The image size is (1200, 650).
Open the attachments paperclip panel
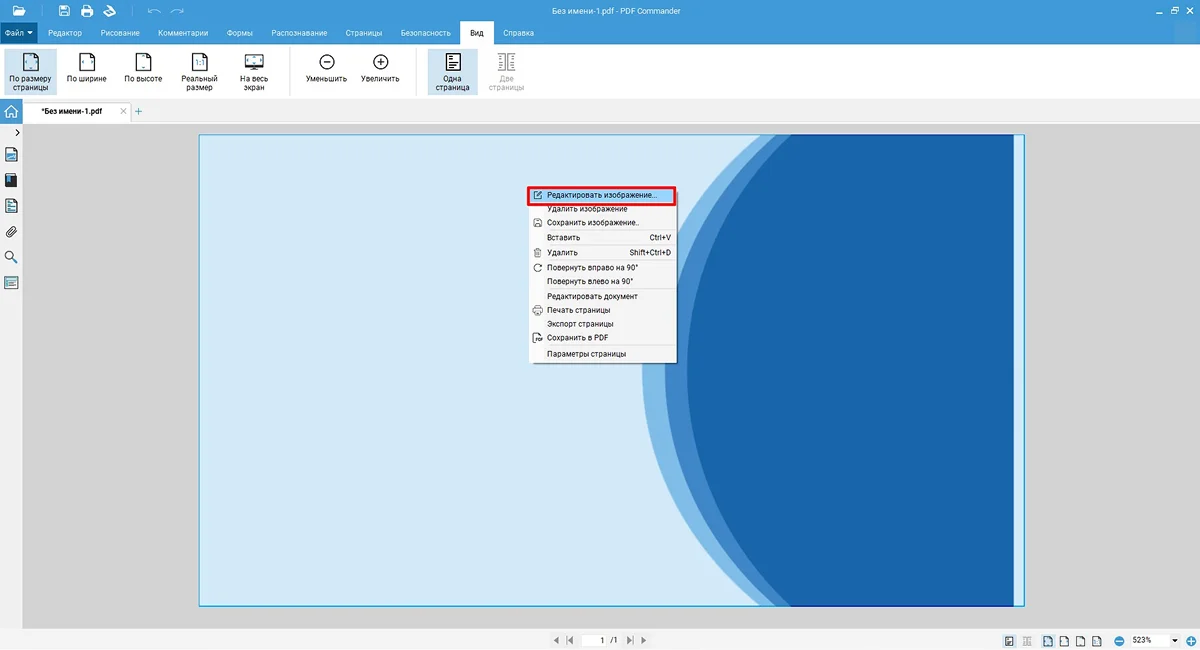pos(12,232)
